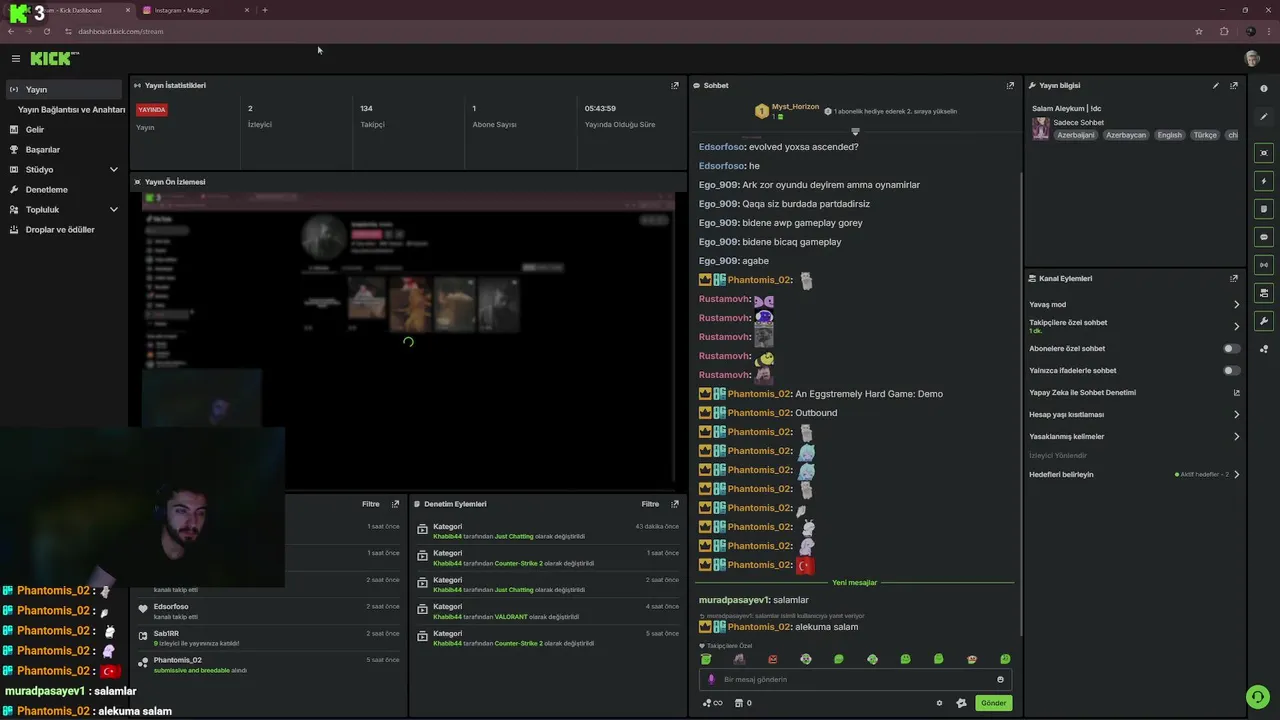Expand the Topluluk sidebar section
The image size is (1280, 720).
point(64,209)
